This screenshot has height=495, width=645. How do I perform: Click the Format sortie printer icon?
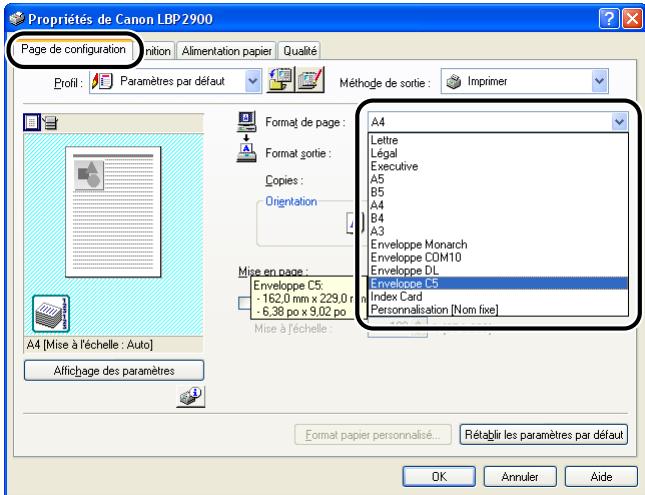point(246,153)
